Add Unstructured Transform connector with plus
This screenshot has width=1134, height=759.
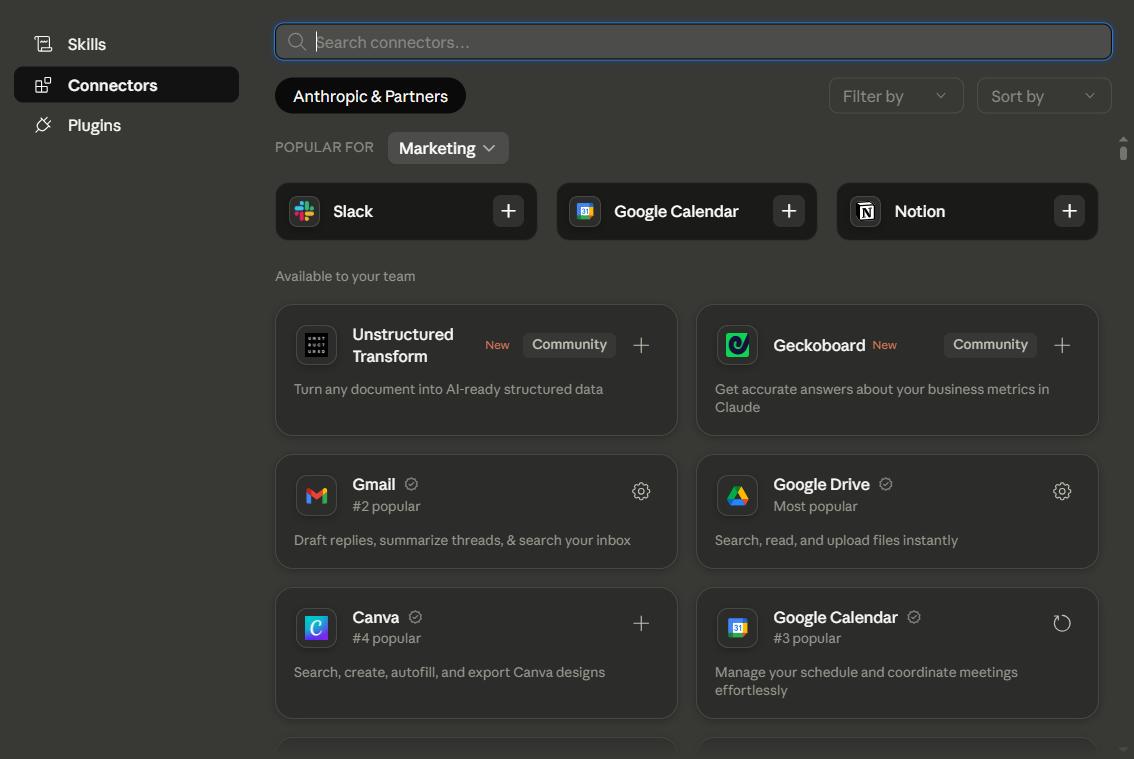(x=641, y=345)
